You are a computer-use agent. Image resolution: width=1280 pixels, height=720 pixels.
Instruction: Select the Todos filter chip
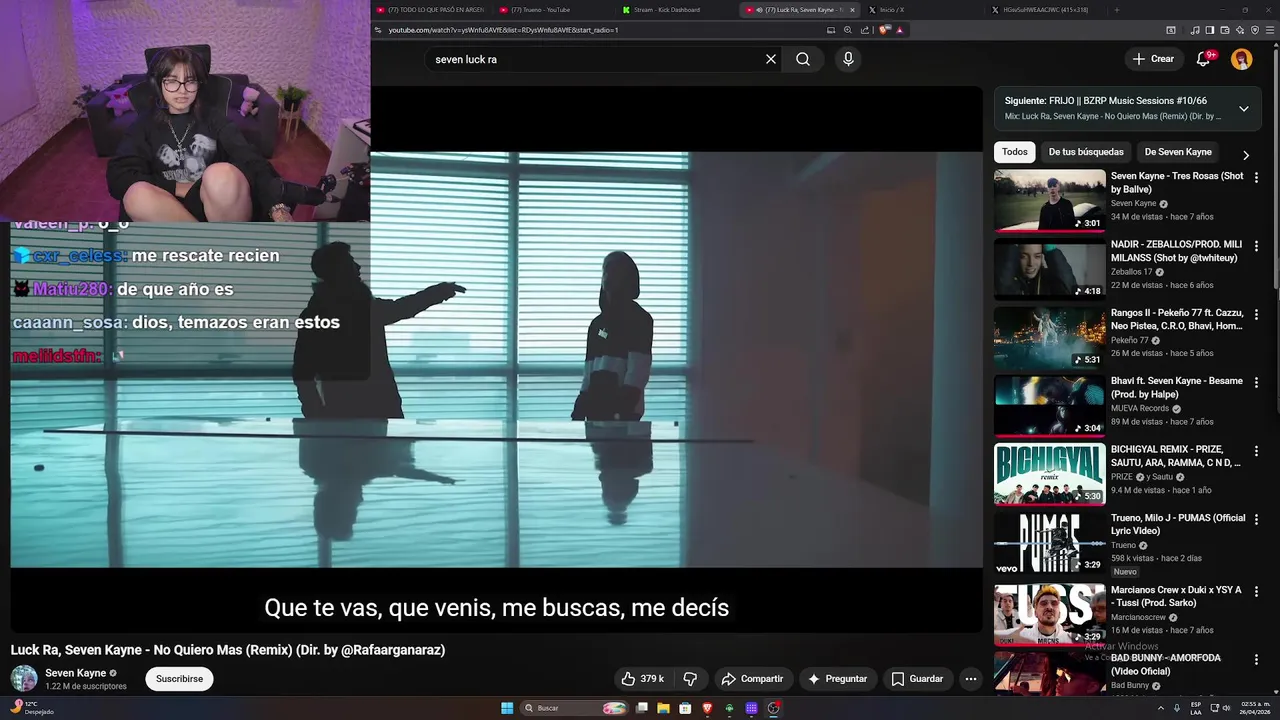[x=1015, y=152]
